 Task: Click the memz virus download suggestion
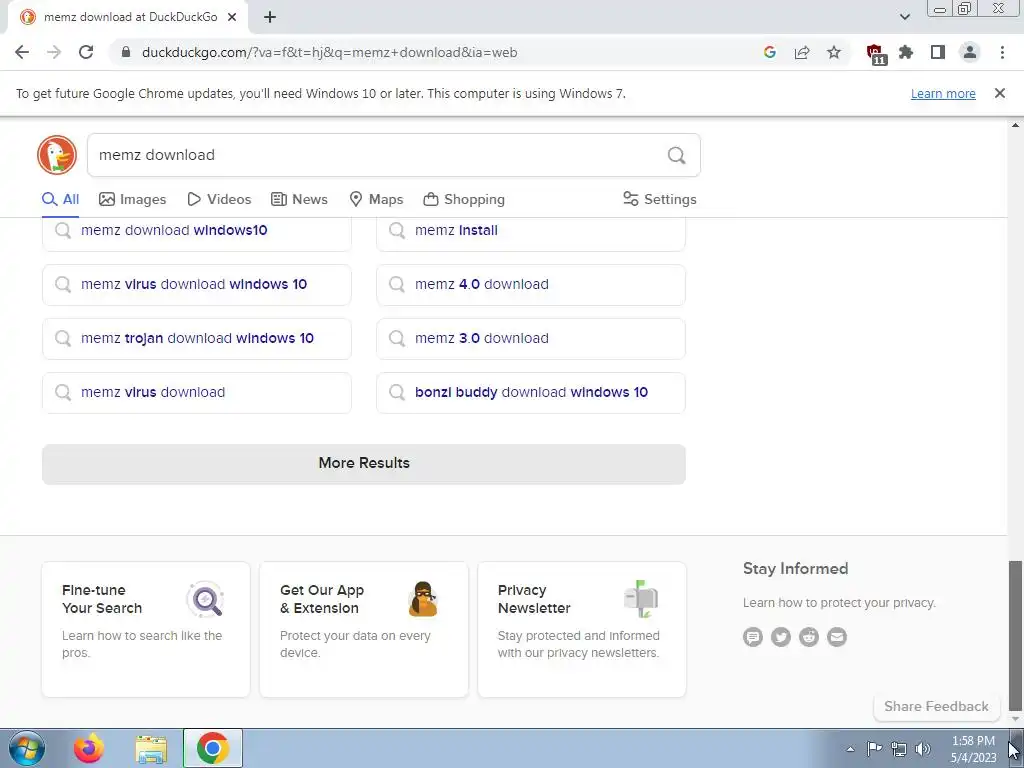point(197,392)
